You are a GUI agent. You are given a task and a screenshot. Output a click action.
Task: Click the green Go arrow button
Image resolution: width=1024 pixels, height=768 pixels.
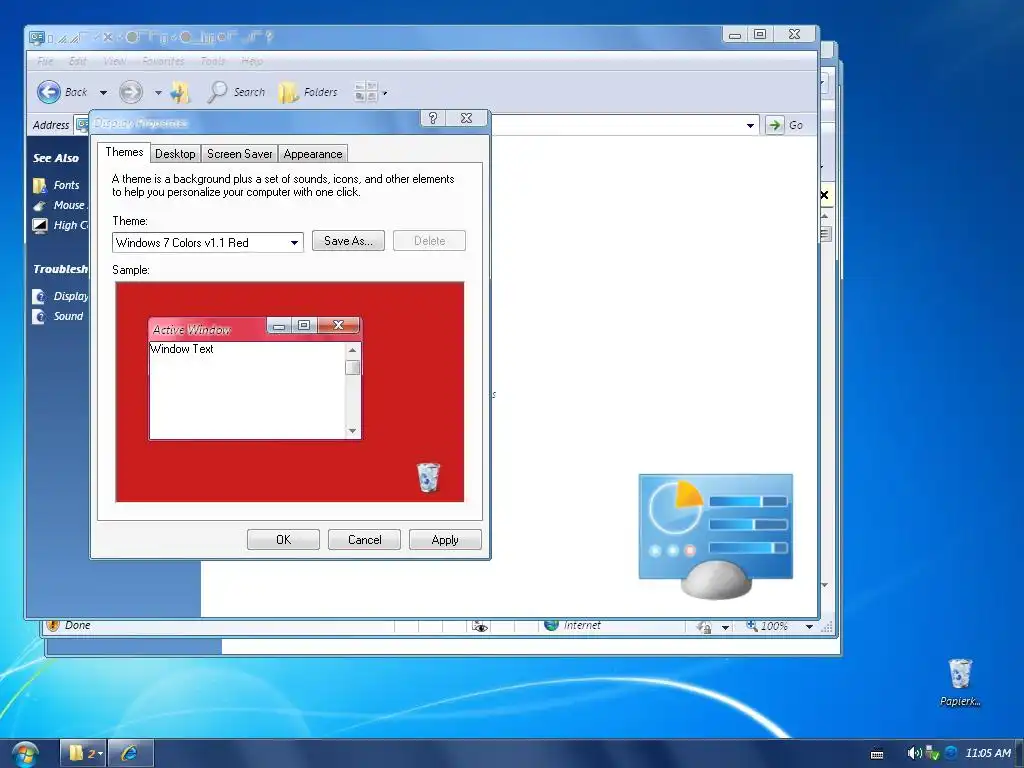click(775, 125)
